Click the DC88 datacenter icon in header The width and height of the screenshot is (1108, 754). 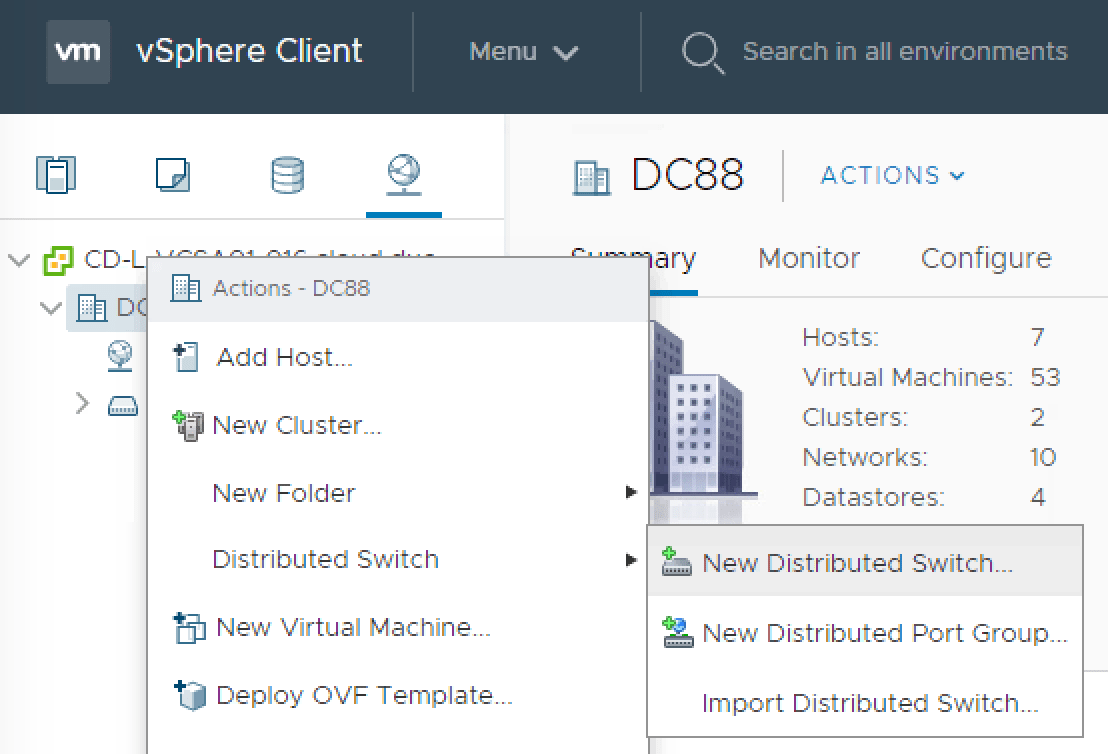click(591, 177)
